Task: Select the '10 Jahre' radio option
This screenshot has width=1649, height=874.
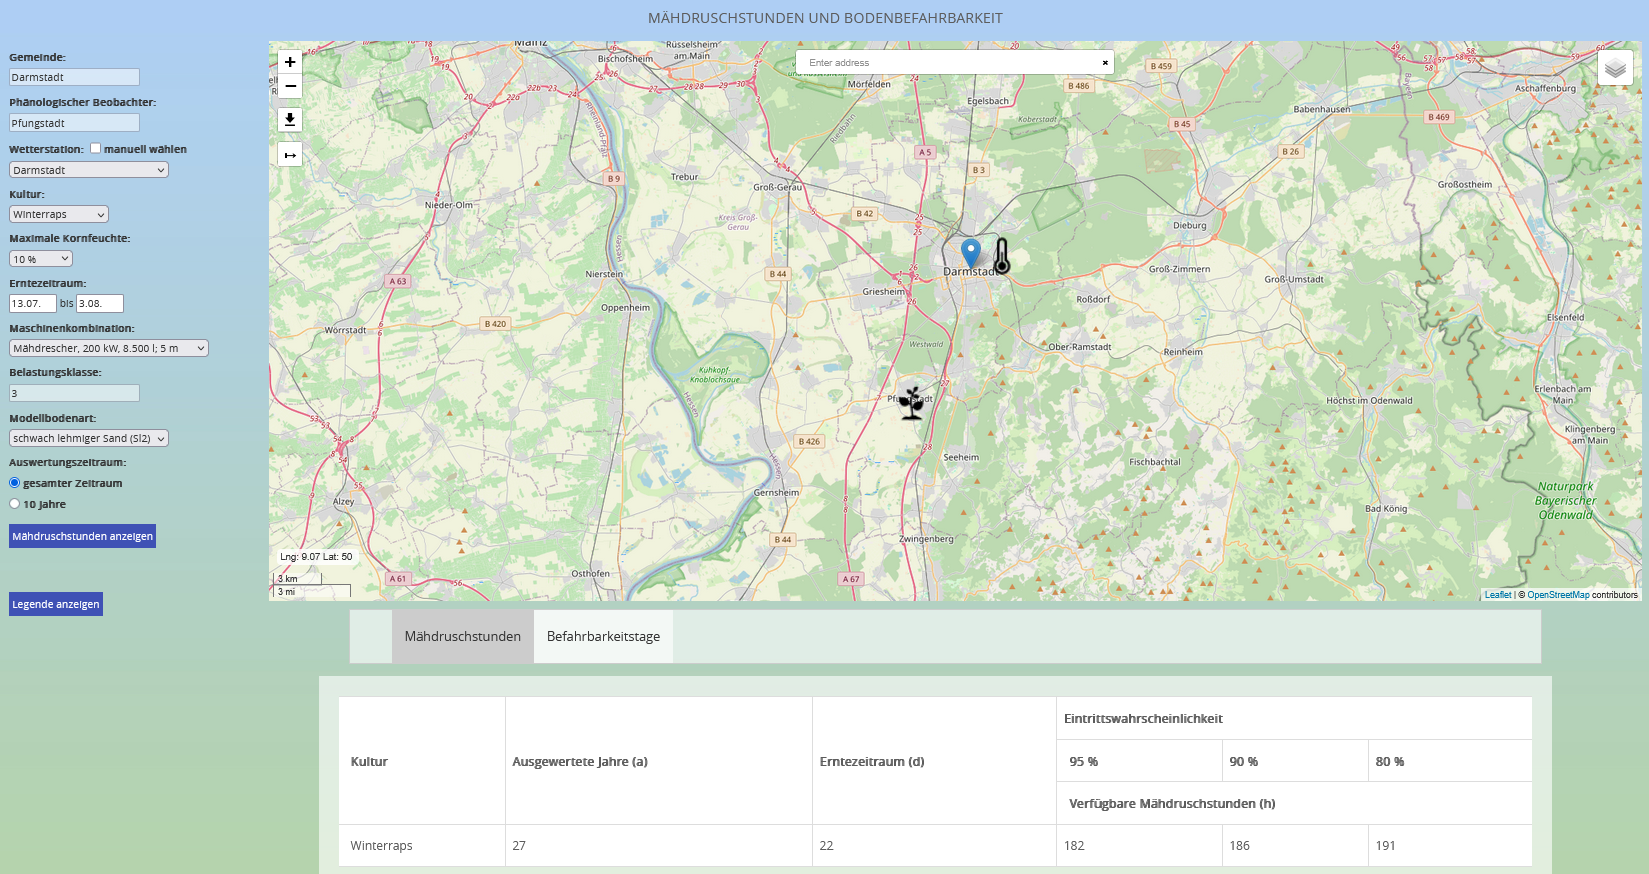Action: pyautogui.click(x=15, y=504)
